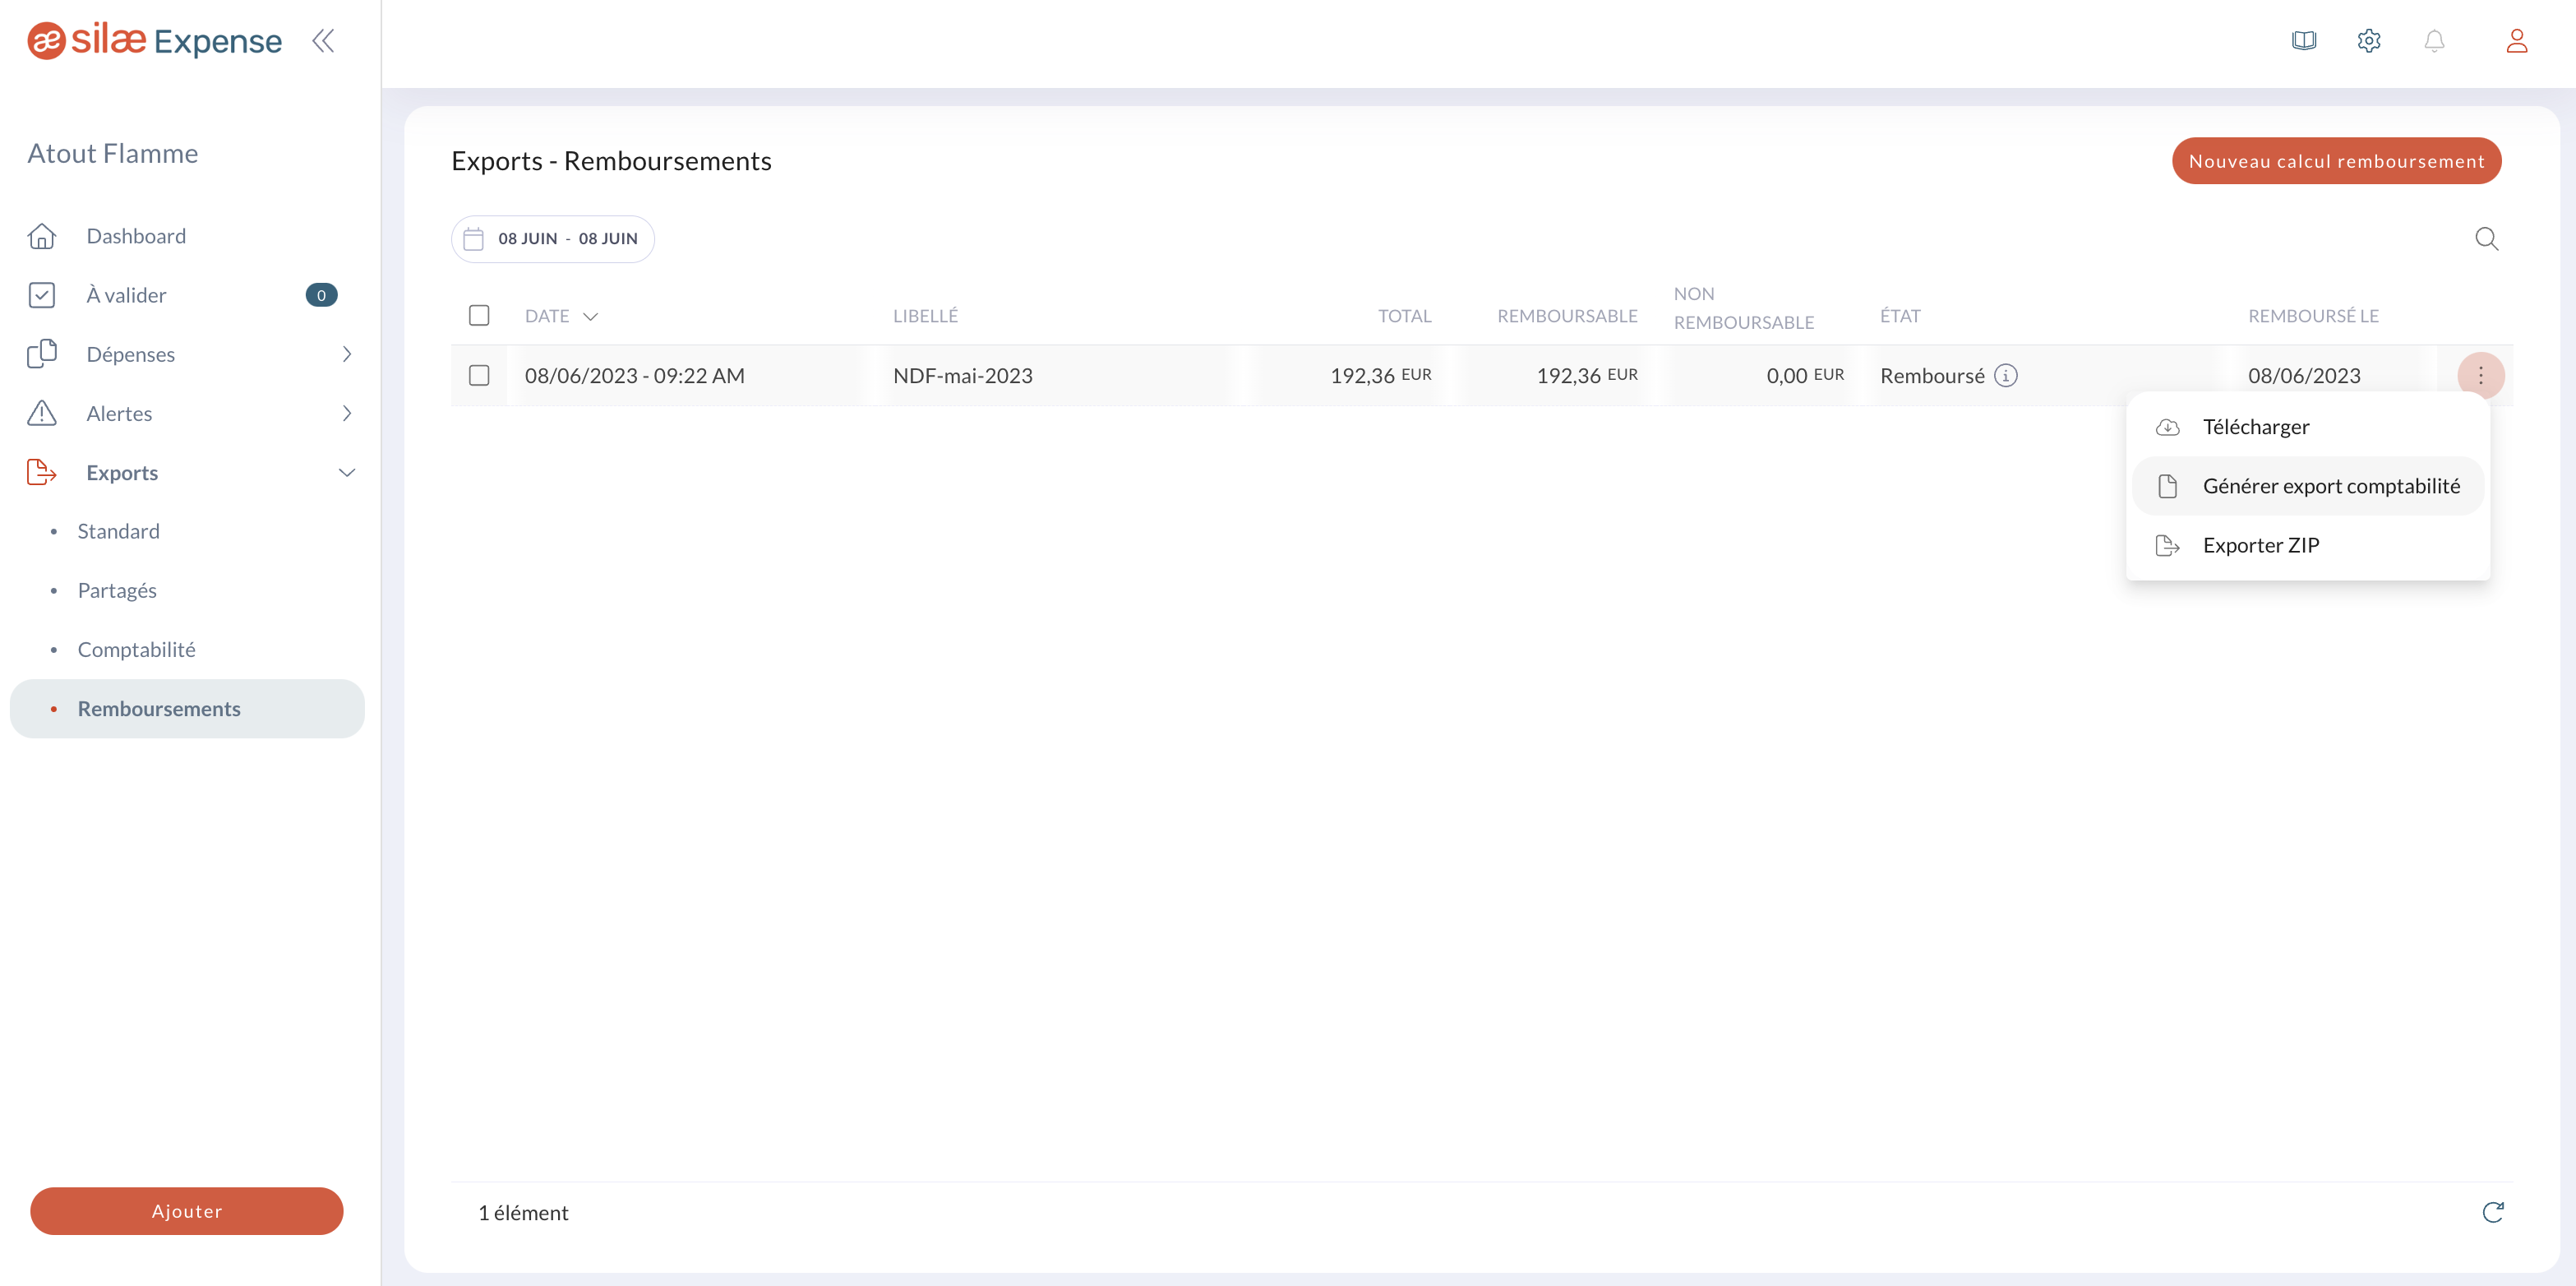Collapse the Exports menu chevron

tap(347, 473)
